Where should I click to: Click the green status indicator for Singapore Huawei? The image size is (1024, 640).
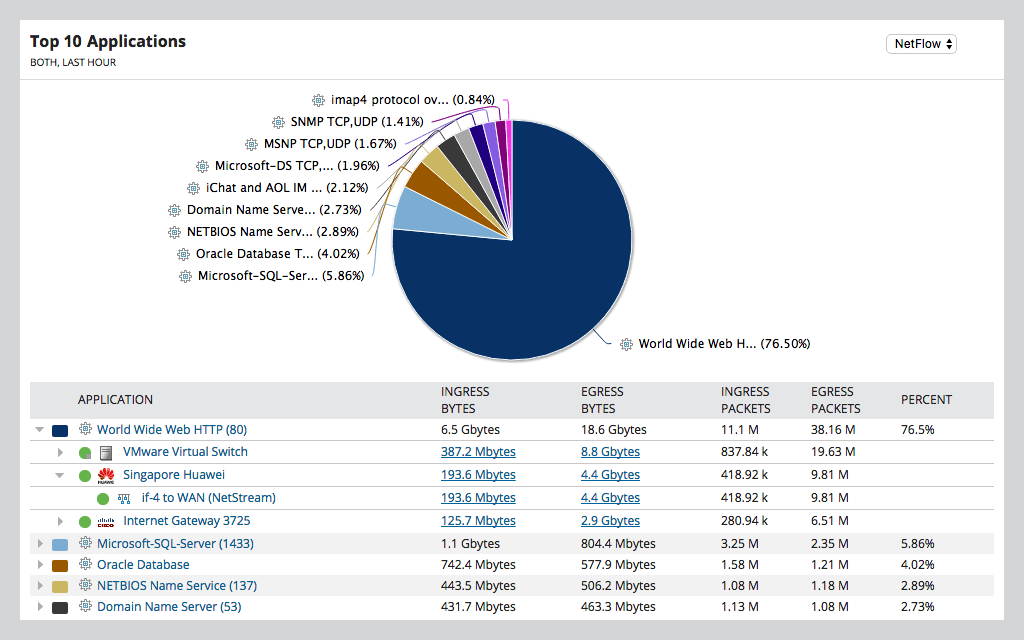(x=84, y=474)
